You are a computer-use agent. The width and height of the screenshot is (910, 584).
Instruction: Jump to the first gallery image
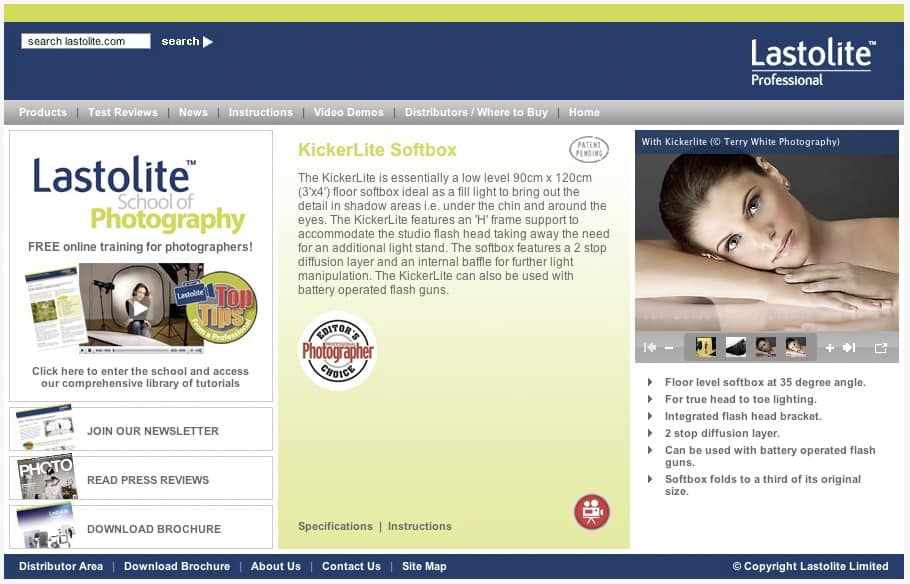(650, 347)
